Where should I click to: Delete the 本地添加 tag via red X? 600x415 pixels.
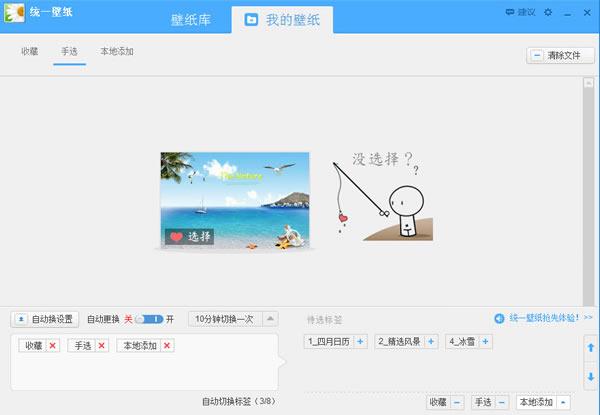click(x=167, y=345)
